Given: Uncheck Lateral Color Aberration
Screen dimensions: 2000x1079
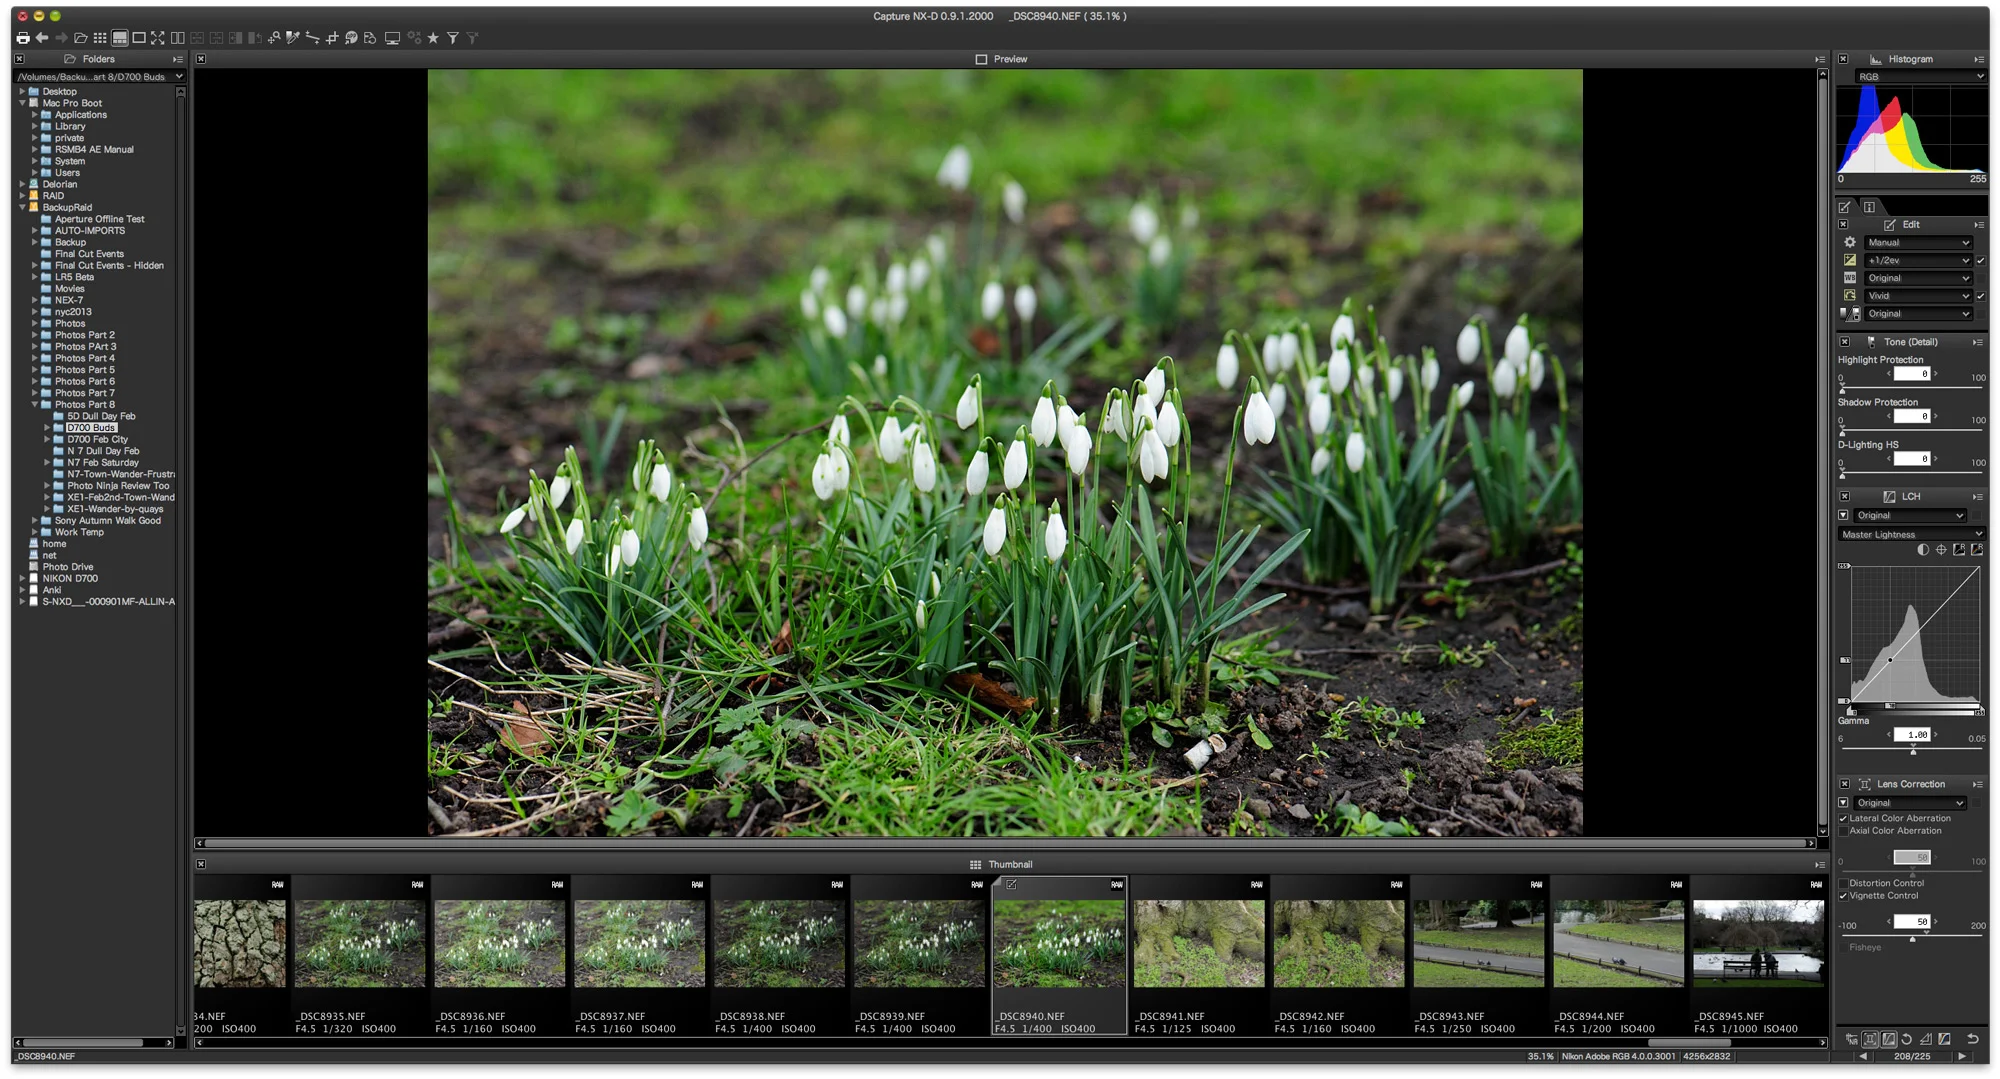Looking at the screenshot, I should point(1845,818).
